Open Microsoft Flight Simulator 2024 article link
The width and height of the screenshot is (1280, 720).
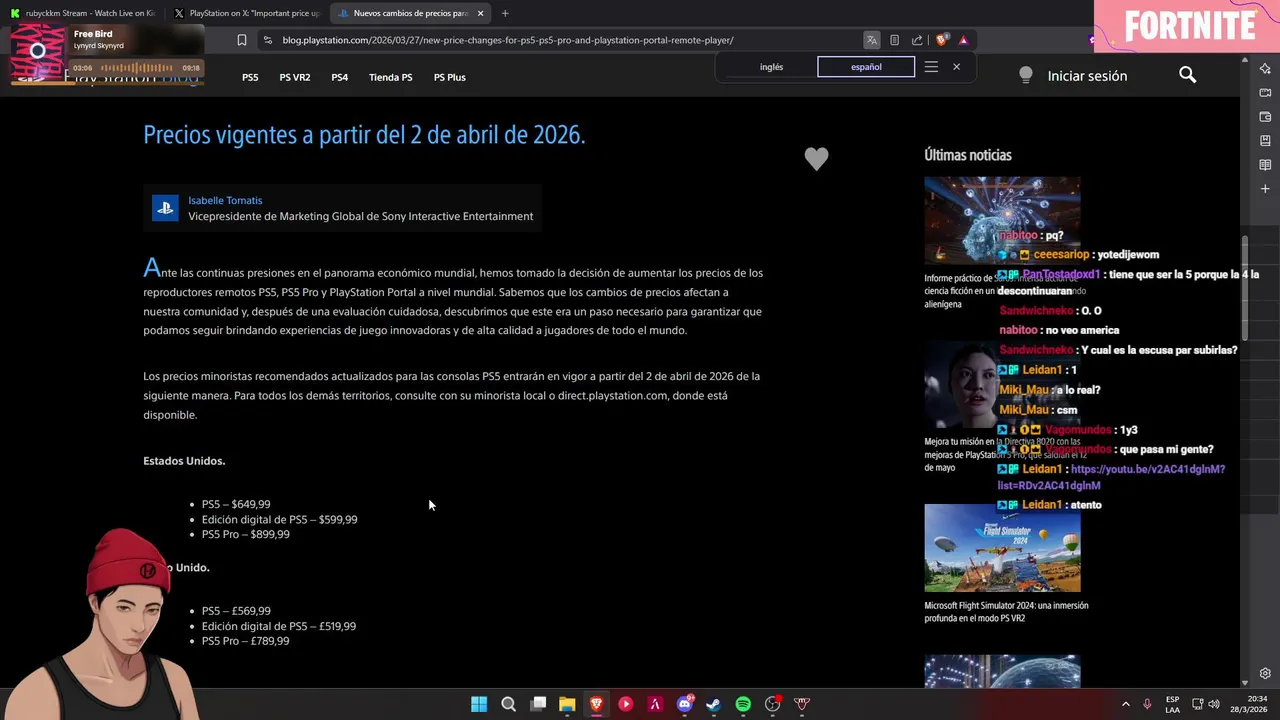1006,612
